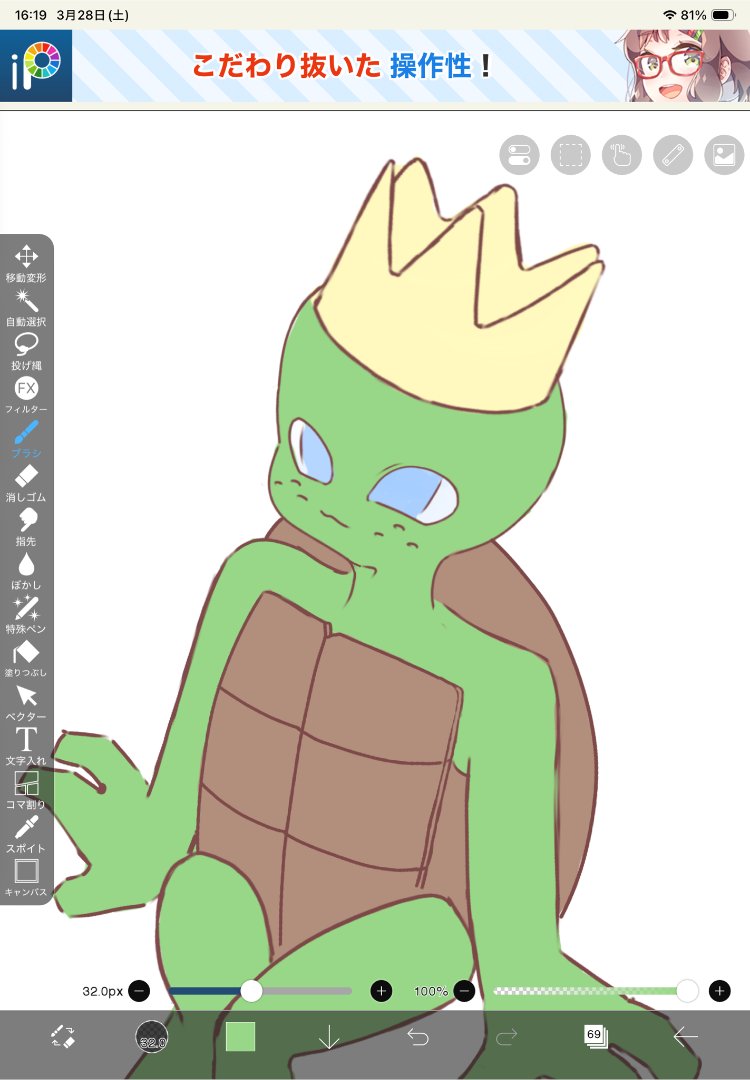The height and width of the screenshot is (1080, 750).
Task: Open the layers panel showing 69
Action: (x=595, y=1036)
